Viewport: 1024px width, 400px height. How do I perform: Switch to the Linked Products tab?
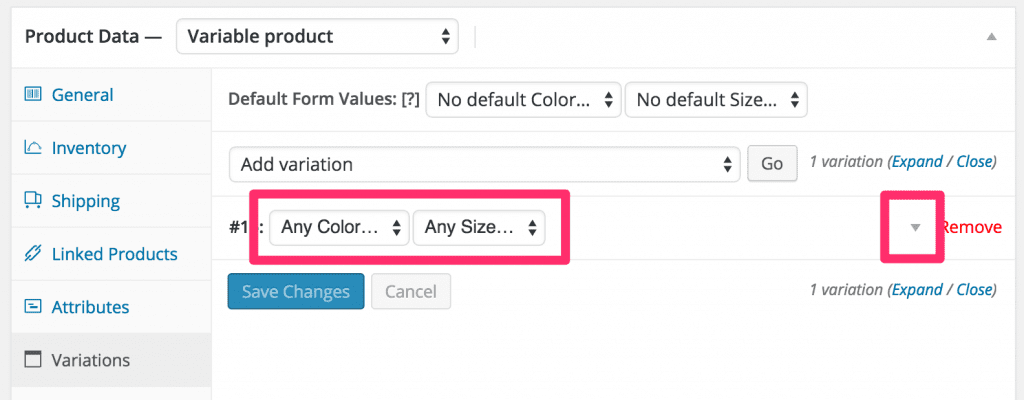(112, 254)
